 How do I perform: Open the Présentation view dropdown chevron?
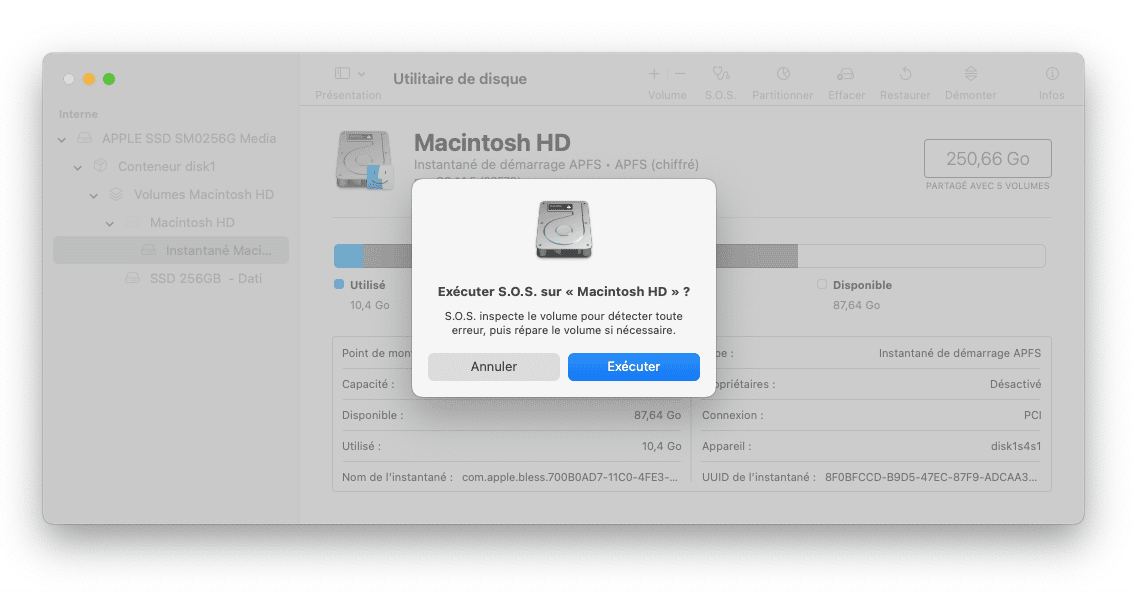(x=361, y=74)
